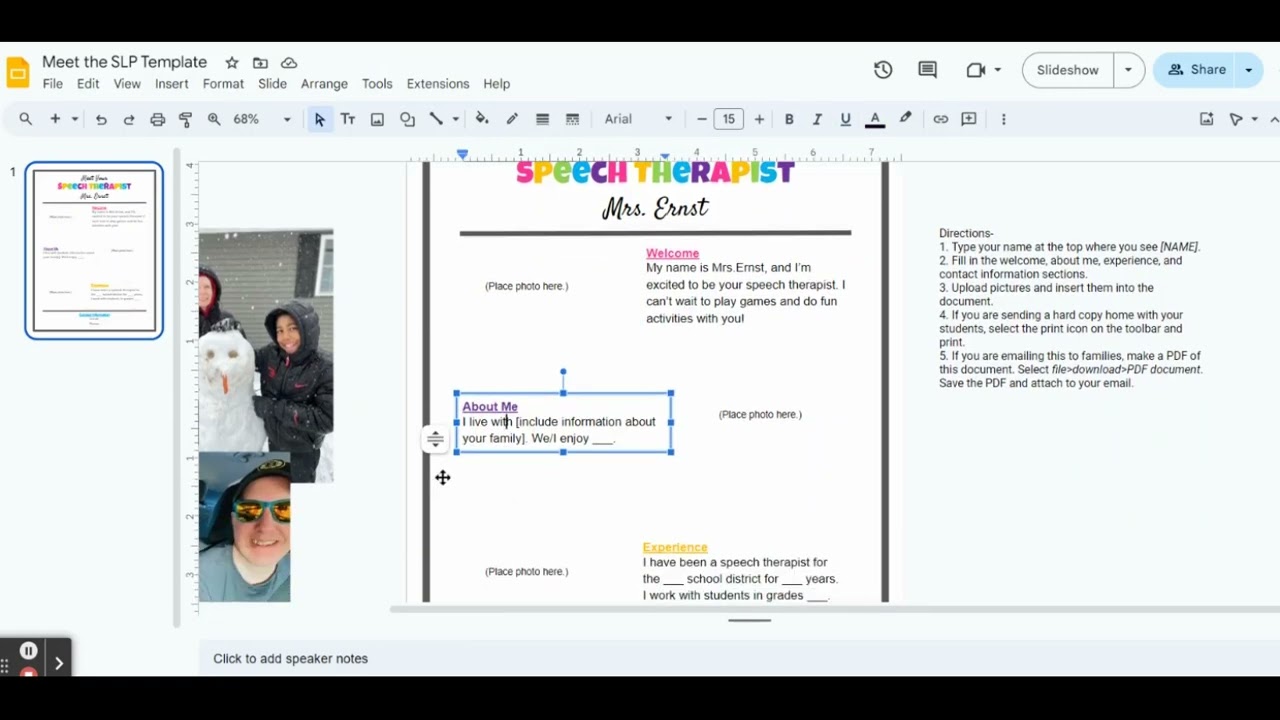1280x720 pixels.
Task: Toggle italic formatting
Action: 817,119
